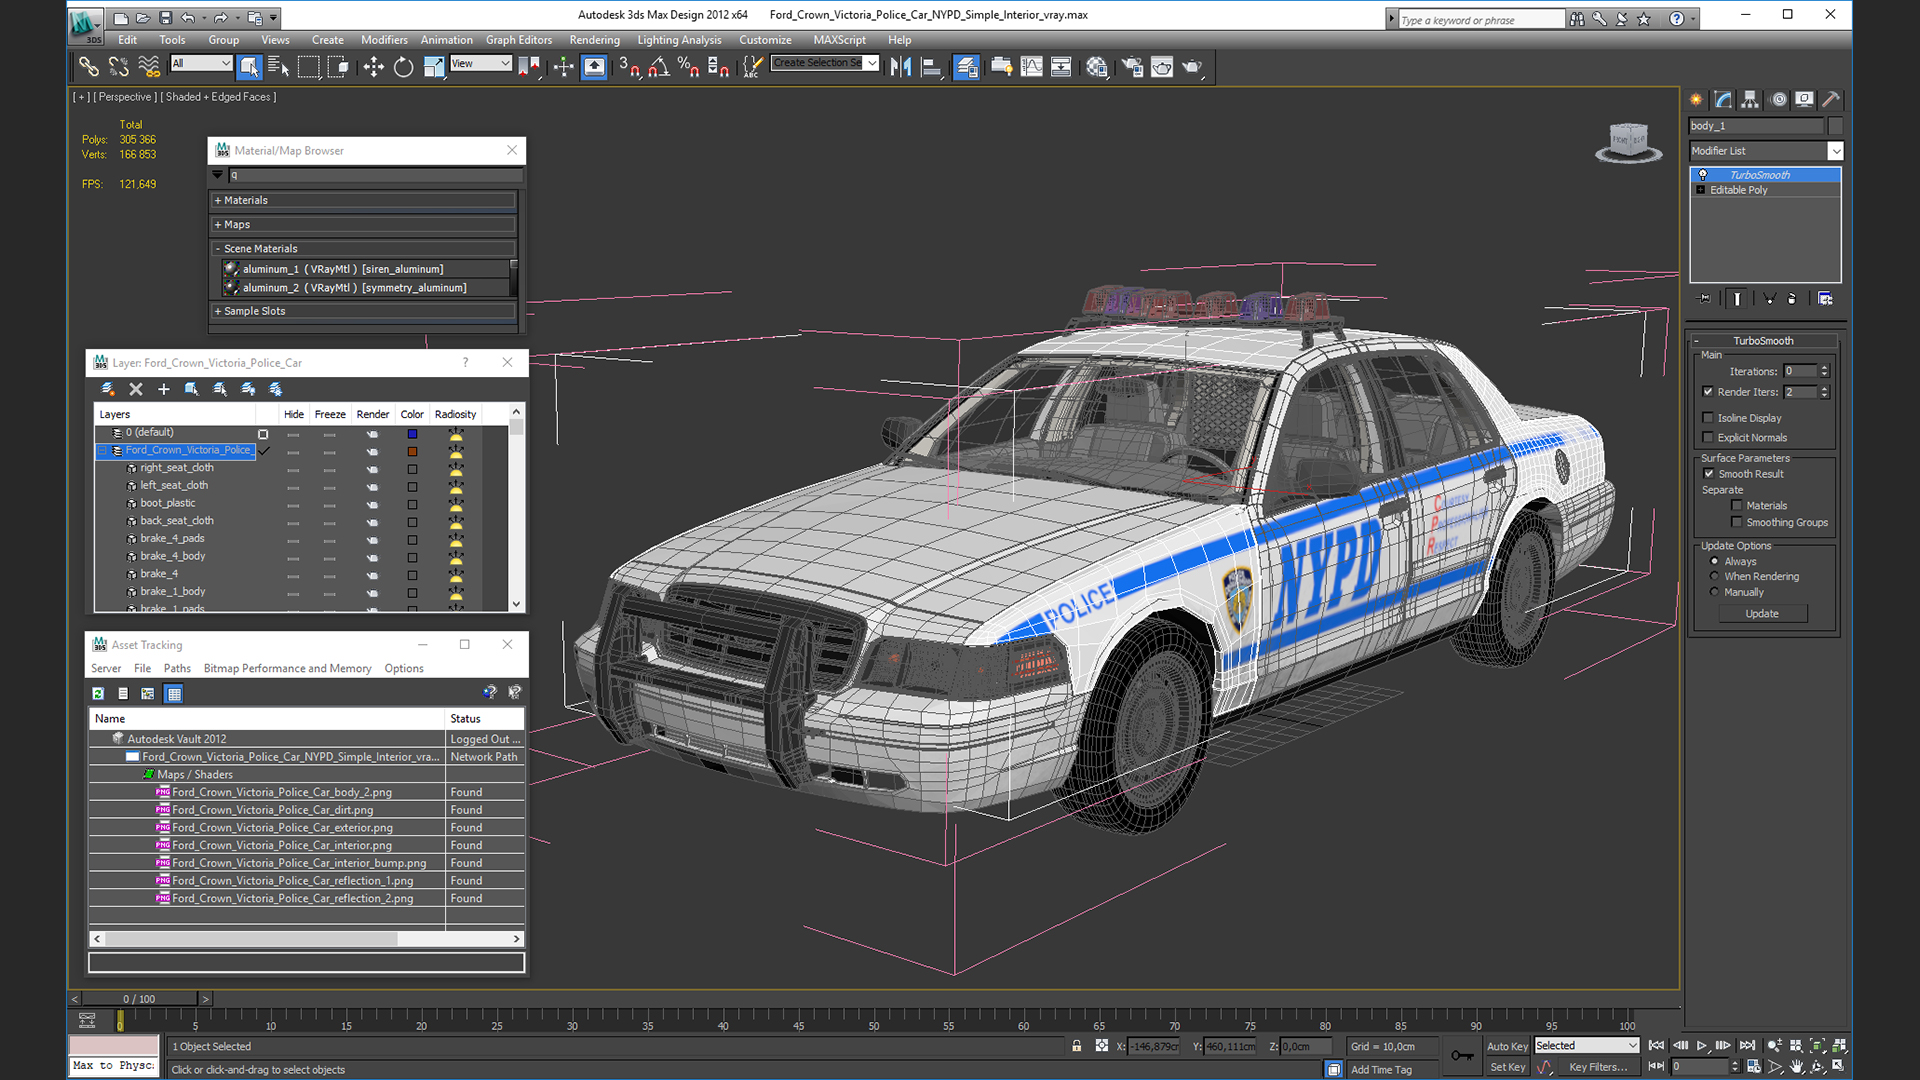The width and height of the screenshot is (1920, 1080).
Task: Open Bitmap Performance and Memory menu
Action: (287, 668)
